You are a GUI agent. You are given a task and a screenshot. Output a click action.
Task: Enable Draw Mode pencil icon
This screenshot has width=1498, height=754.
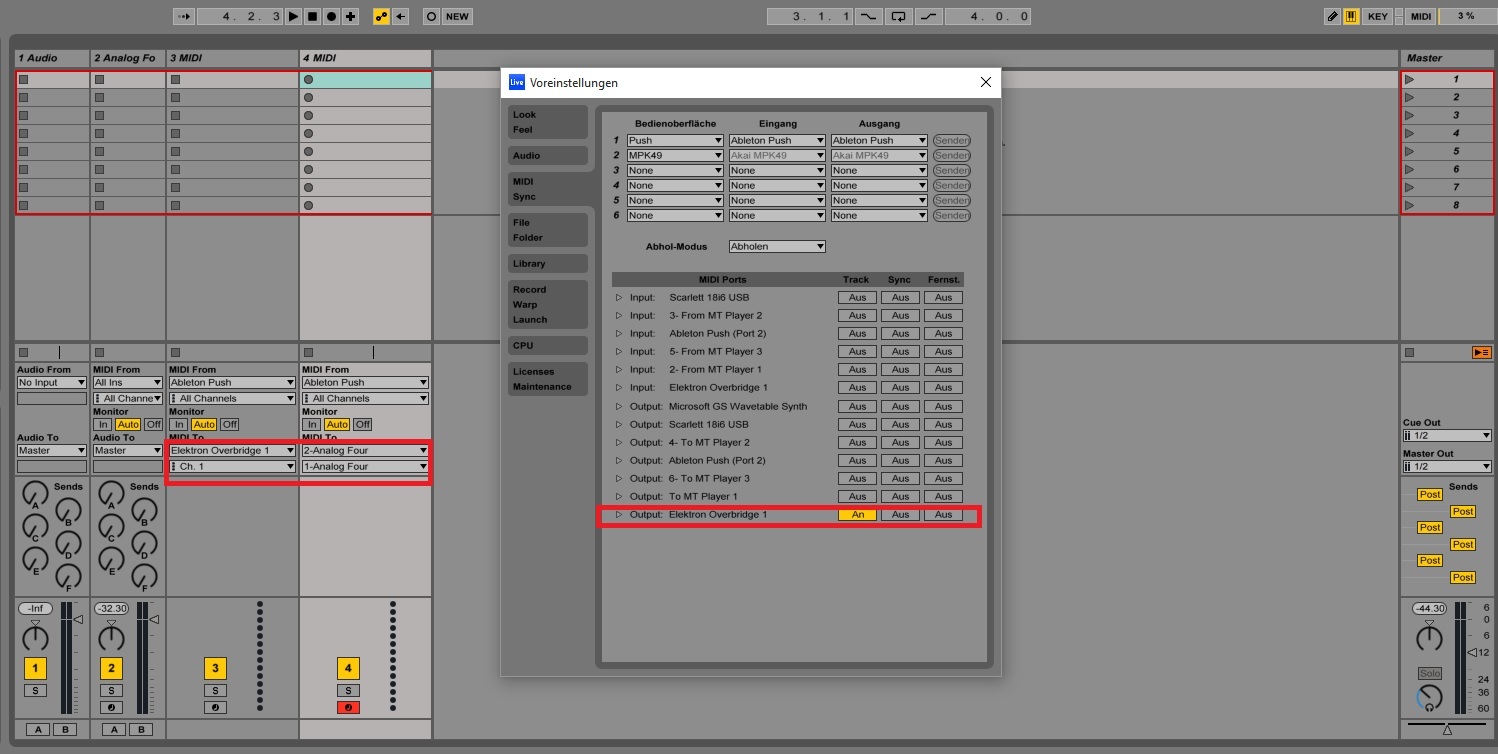point(1332,16)
